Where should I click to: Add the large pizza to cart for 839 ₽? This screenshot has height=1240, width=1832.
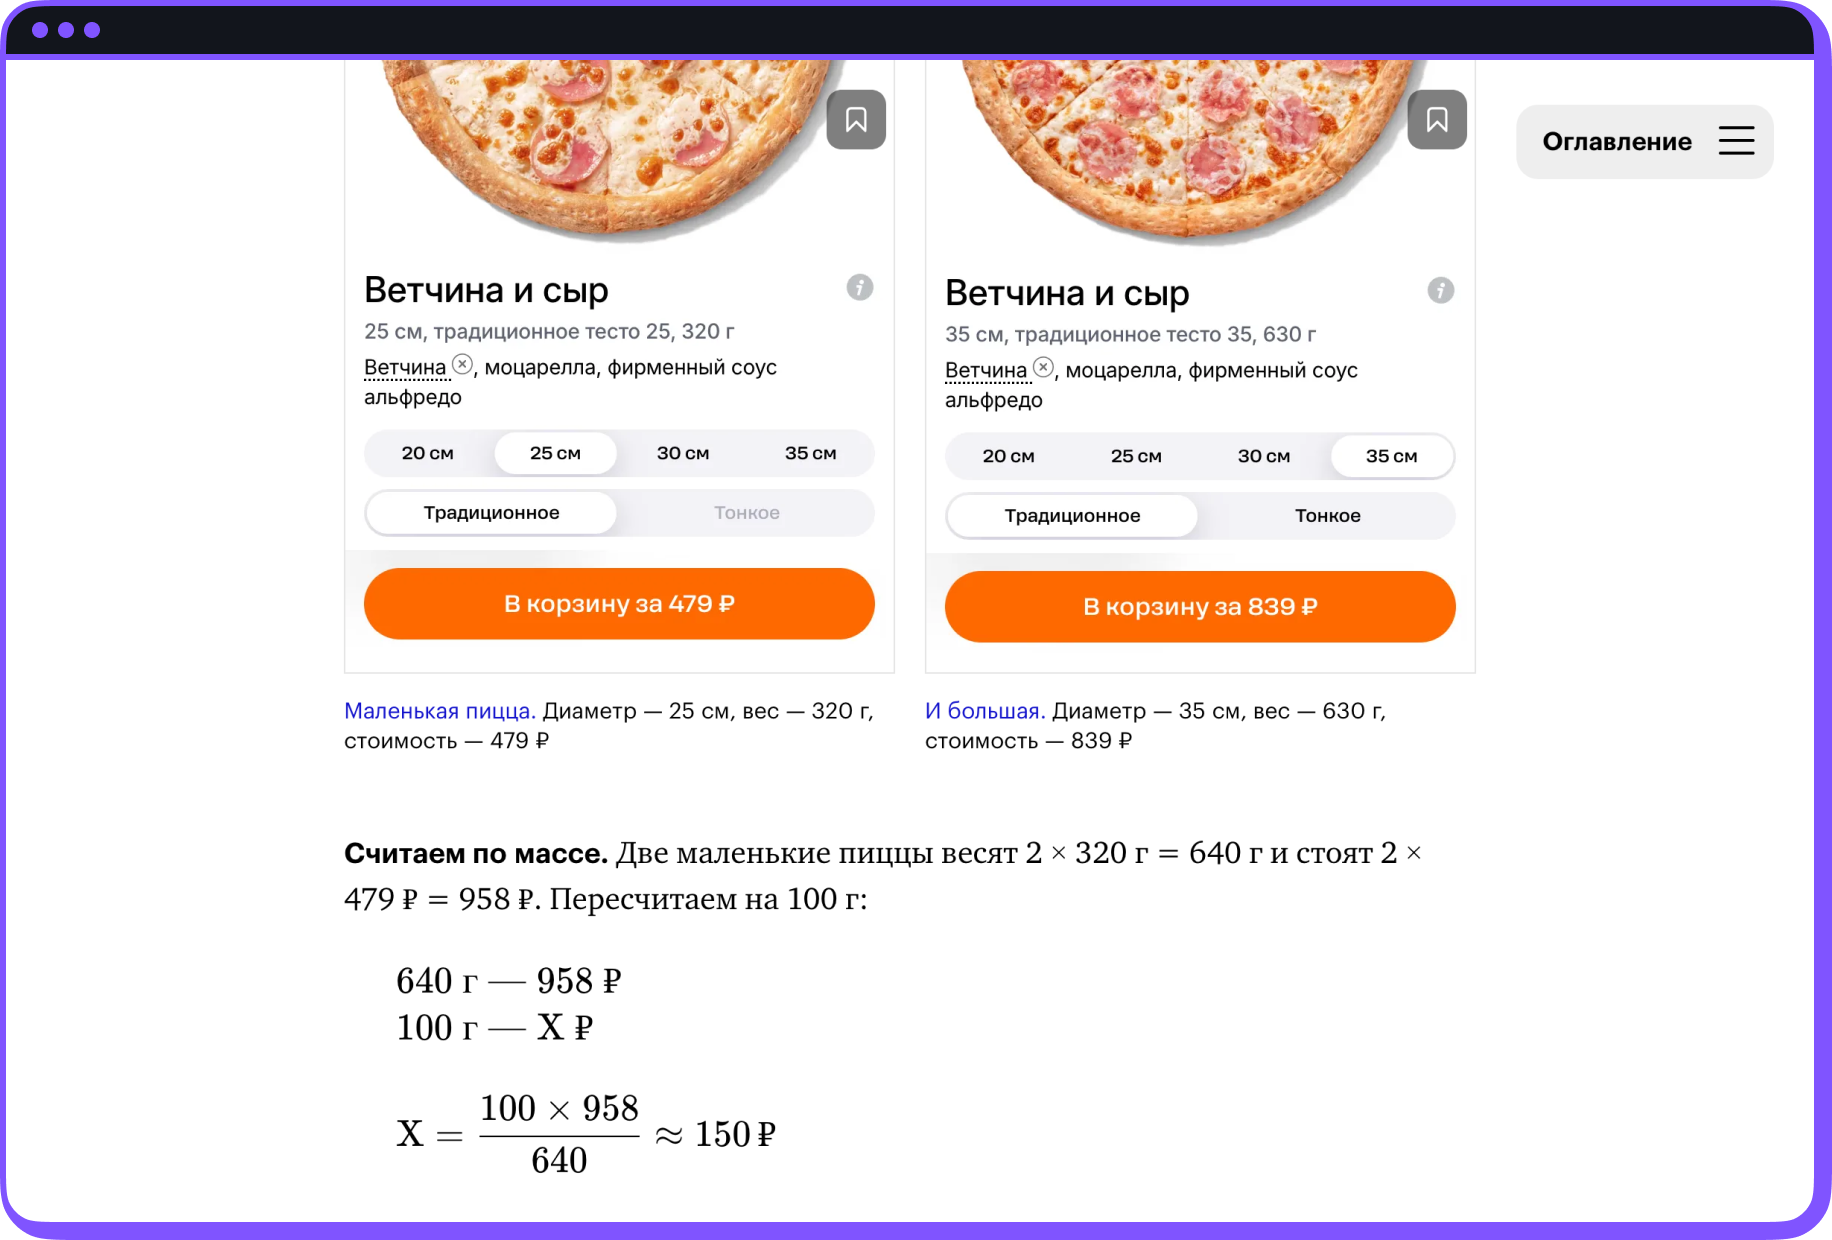coord(1200,606)
